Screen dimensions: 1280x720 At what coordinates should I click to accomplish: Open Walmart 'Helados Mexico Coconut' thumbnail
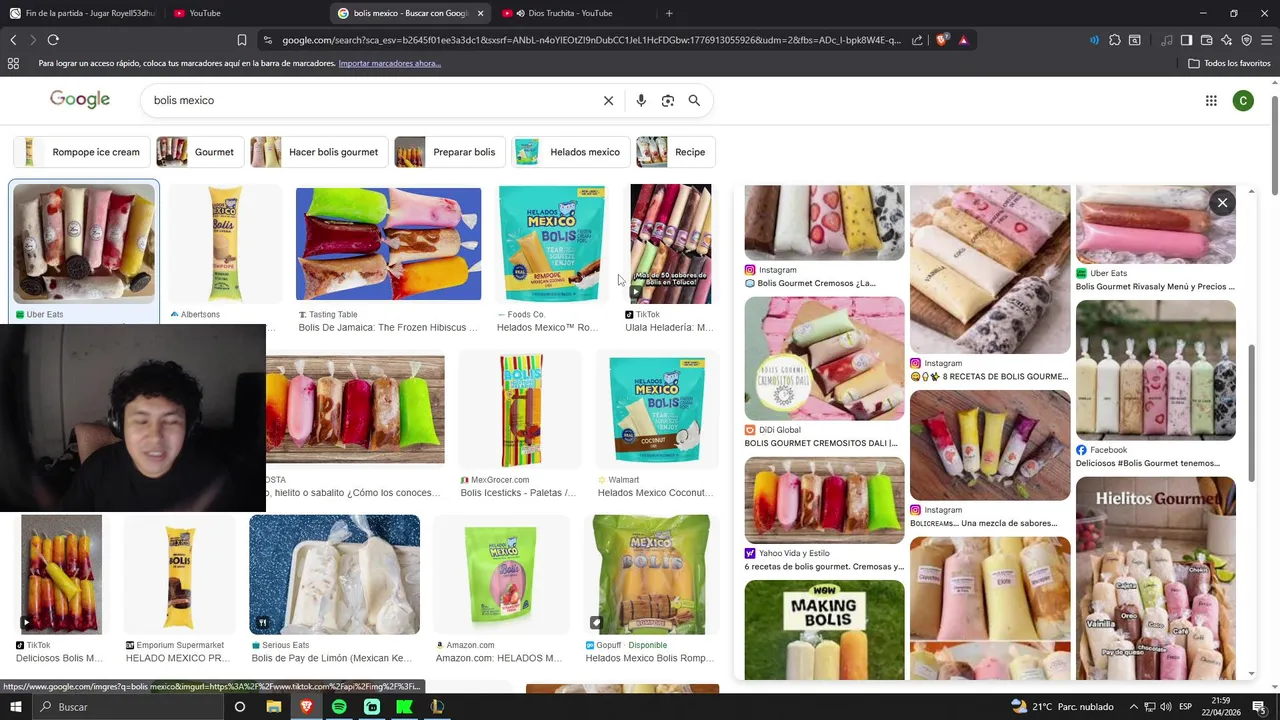coord(657,409)
